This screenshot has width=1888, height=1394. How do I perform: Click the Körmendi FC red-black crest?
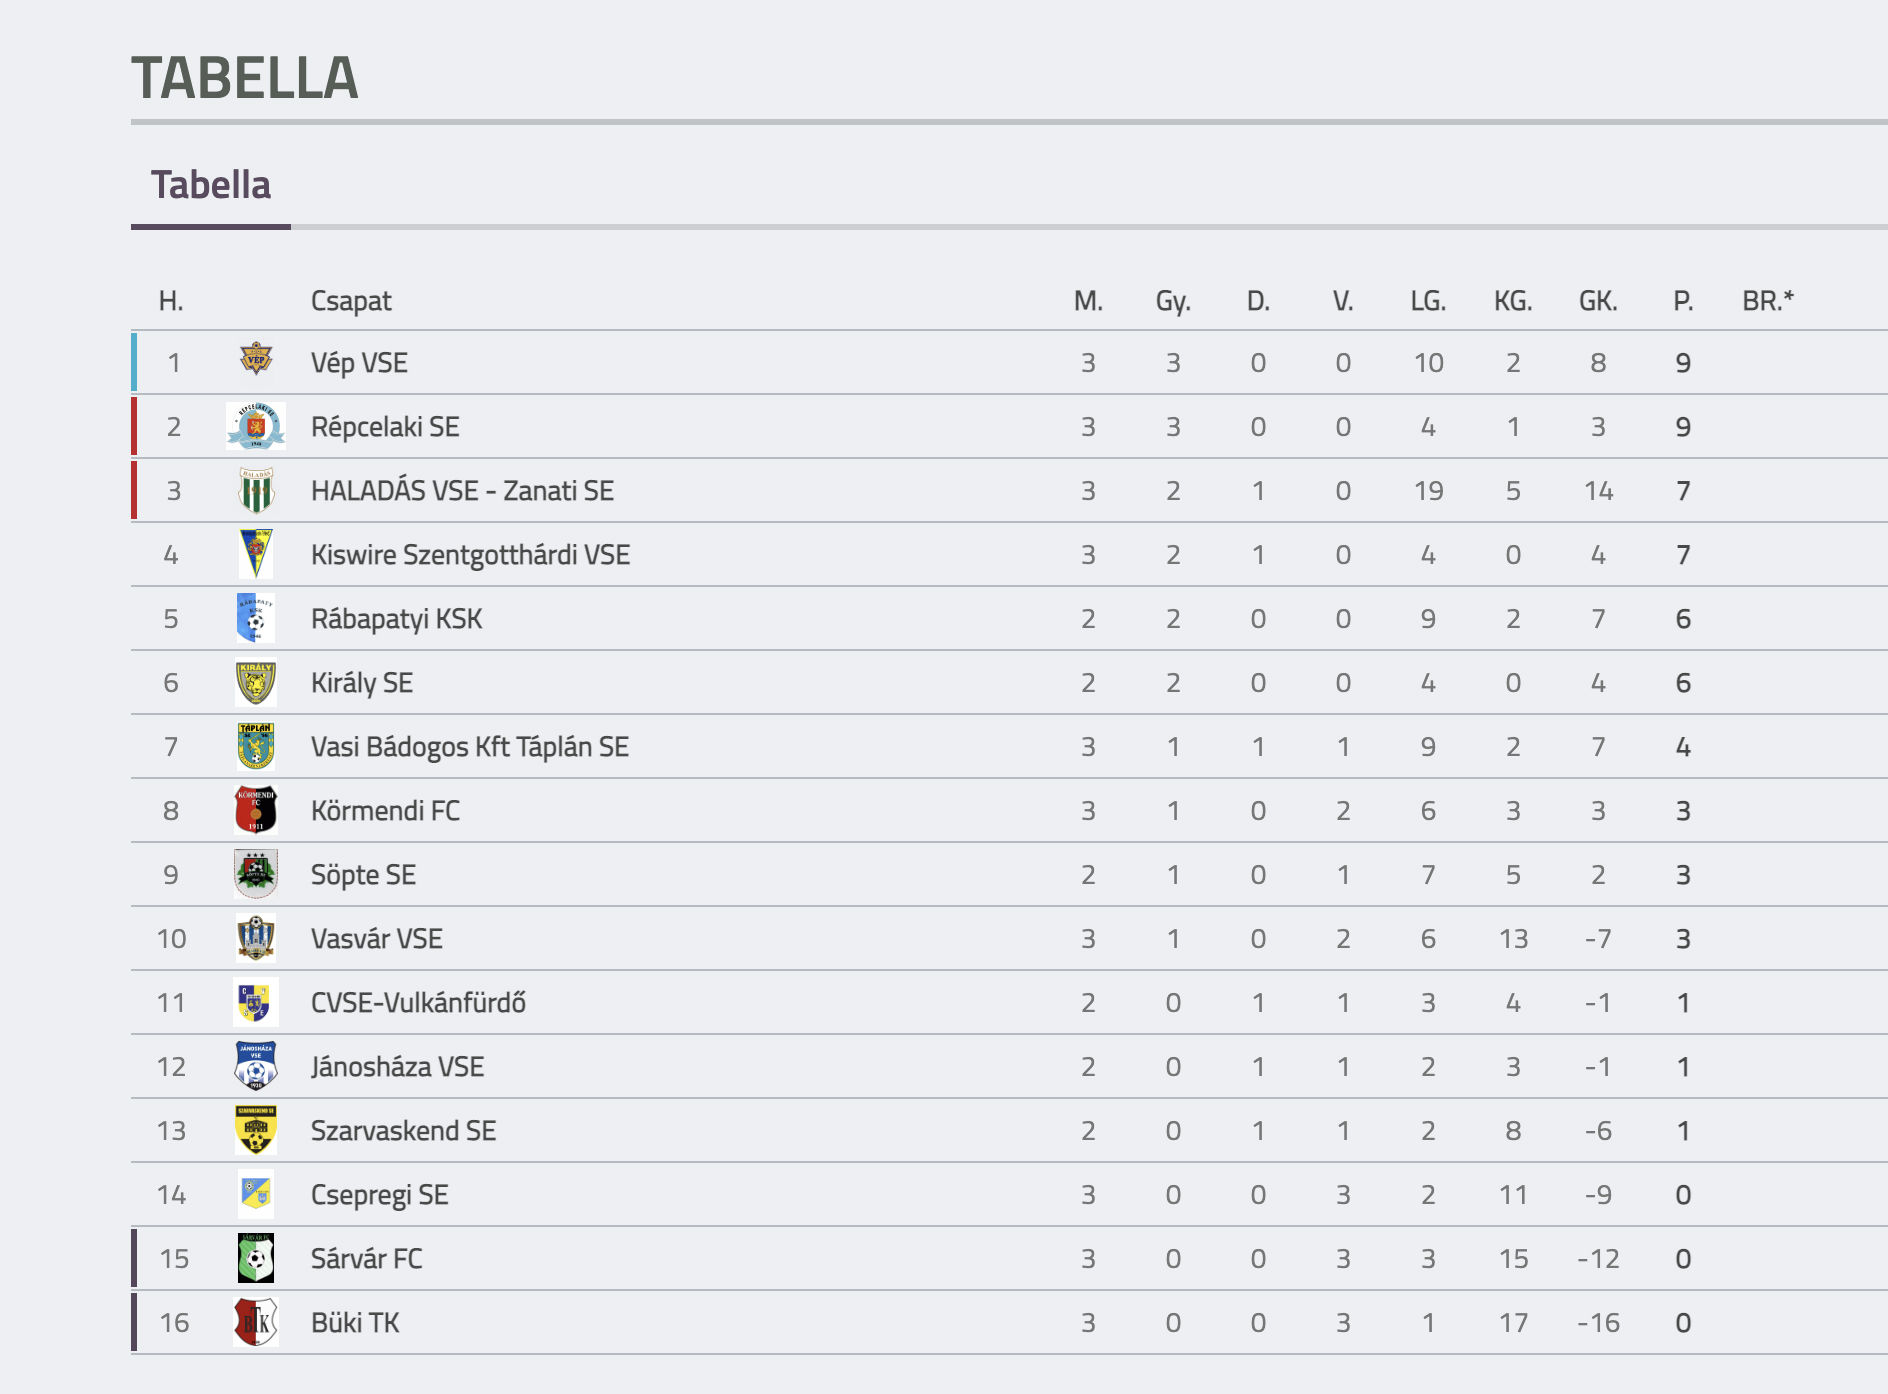[256, 810]
